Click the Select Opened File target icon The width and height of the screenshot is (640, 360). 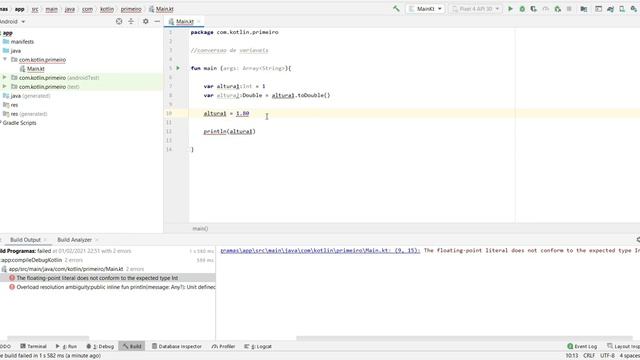tap(119, 21)
